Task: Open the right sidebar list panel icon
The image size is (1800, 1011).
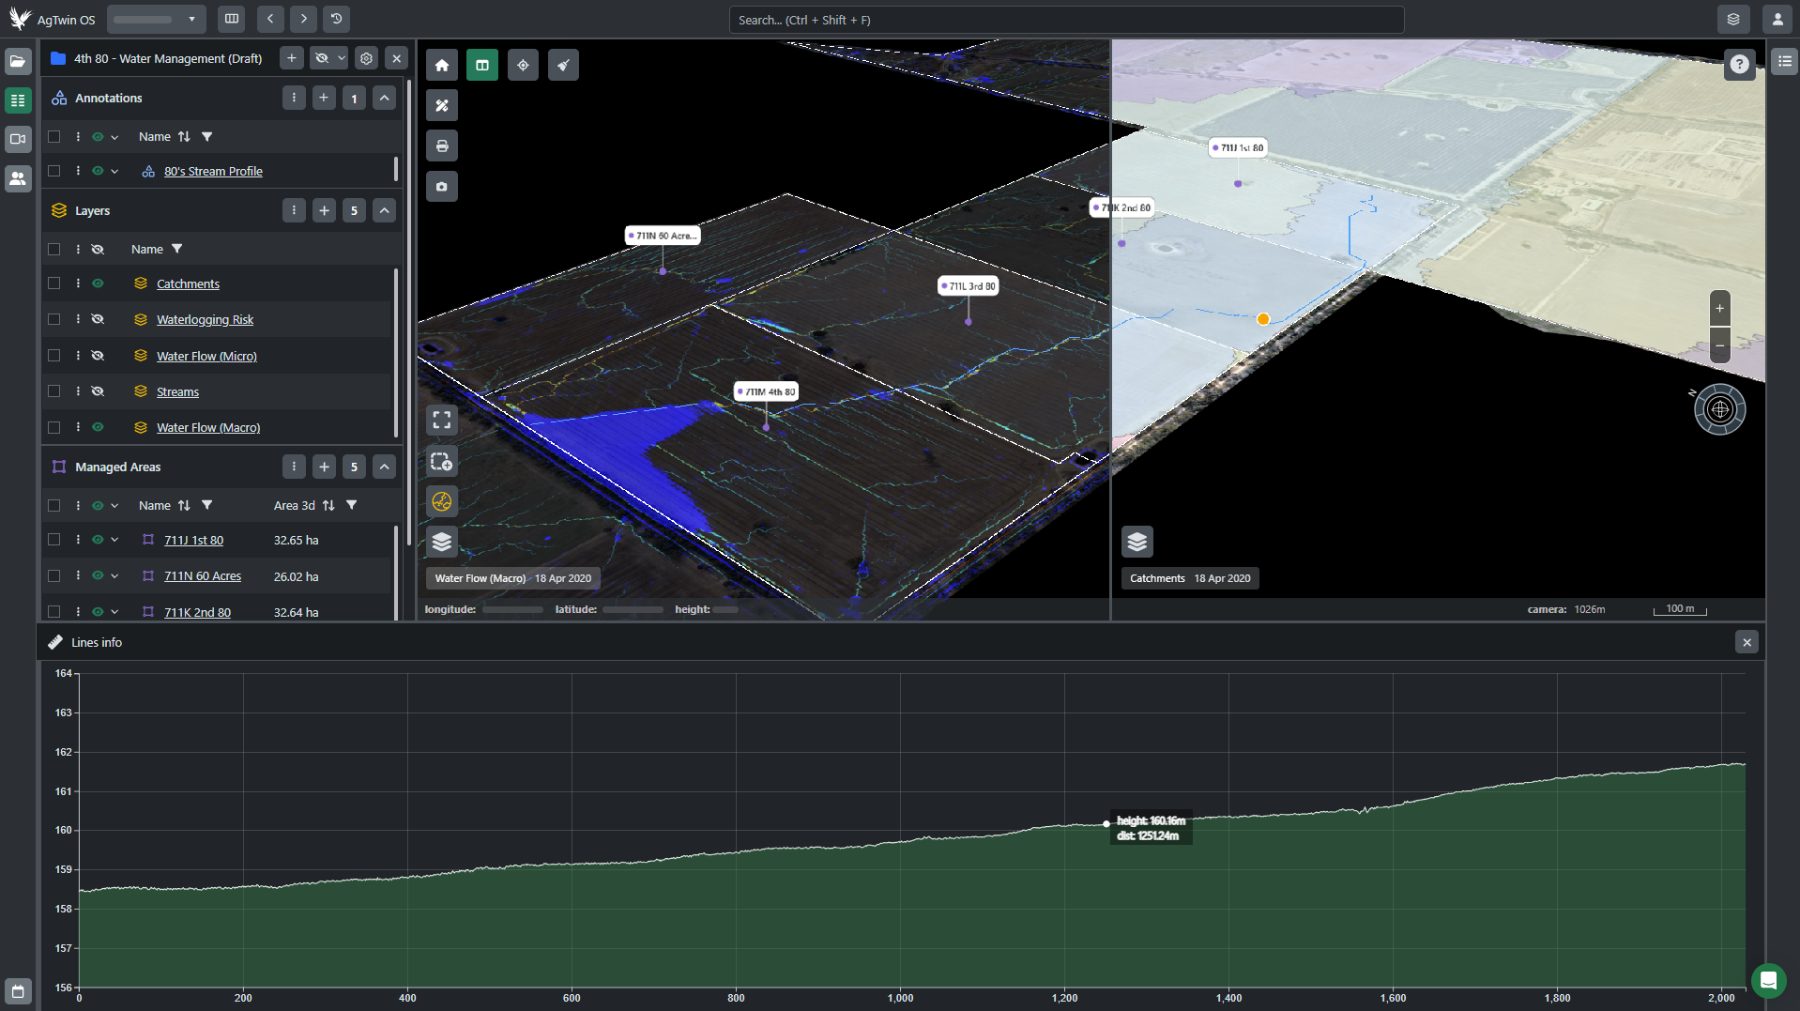Action: (x=1785, y=61)
